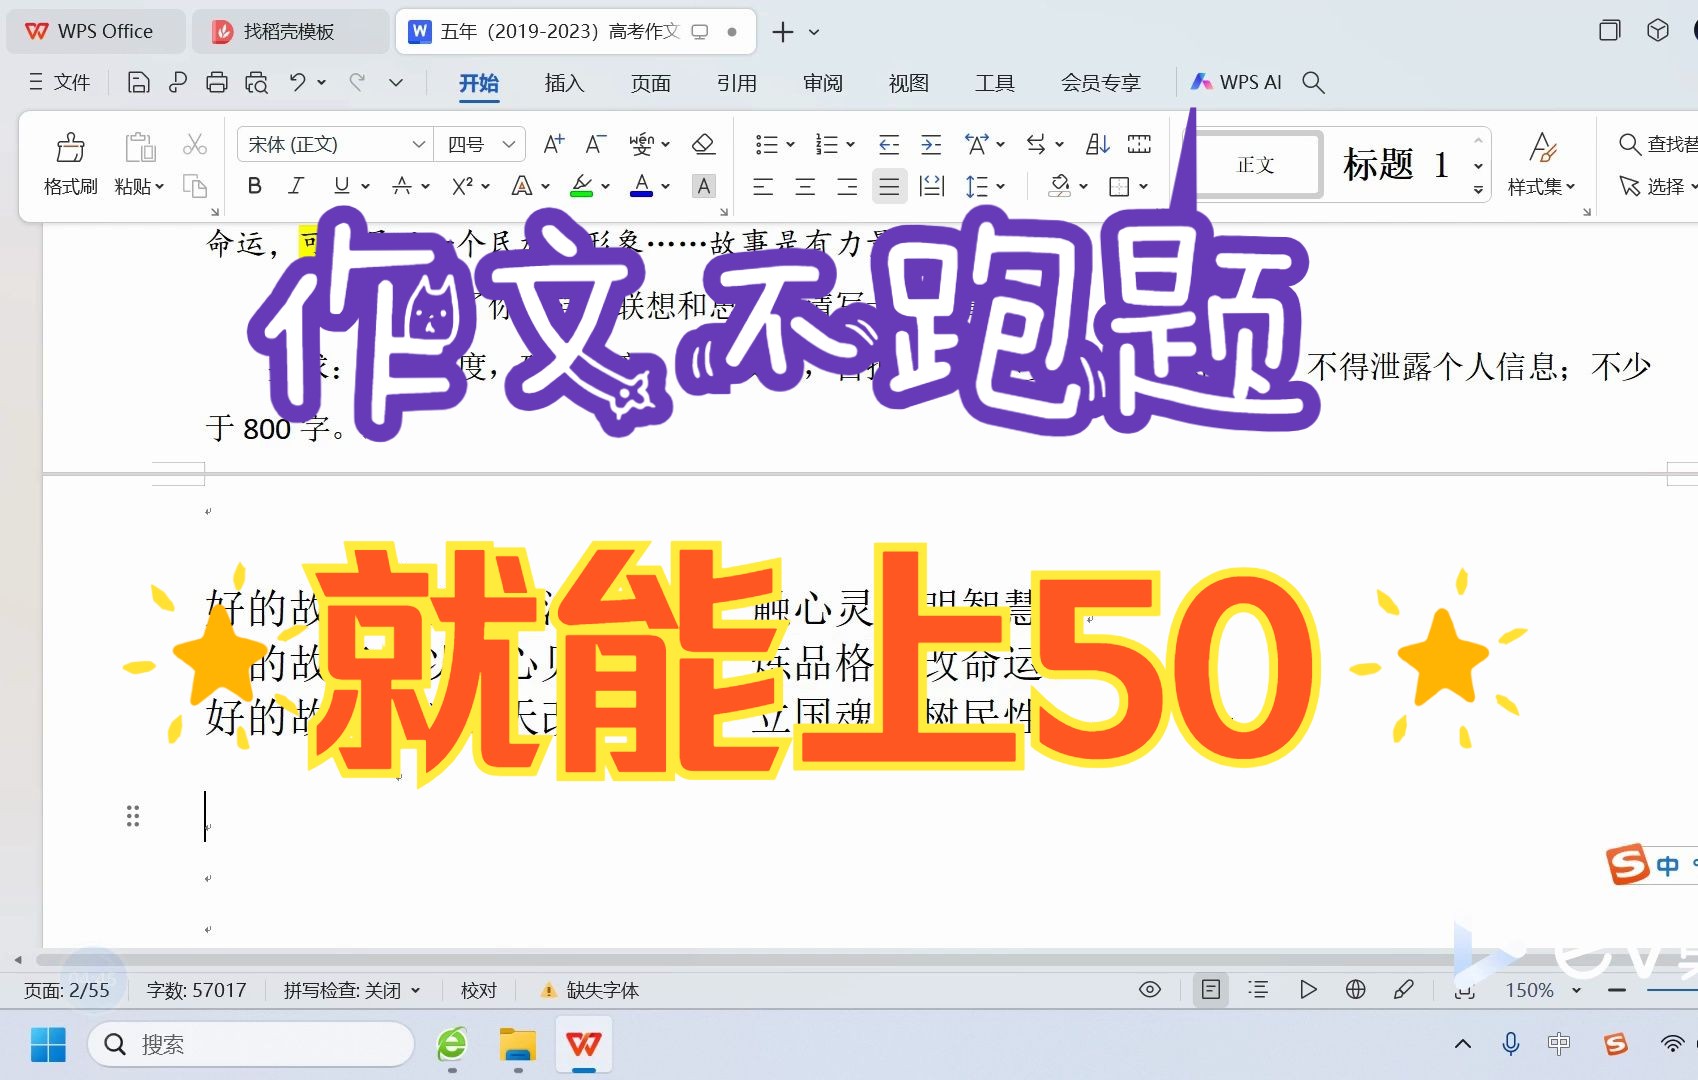Switch to the 插入 tab
1698x1080 pixels.
click(x=564, y=83)
